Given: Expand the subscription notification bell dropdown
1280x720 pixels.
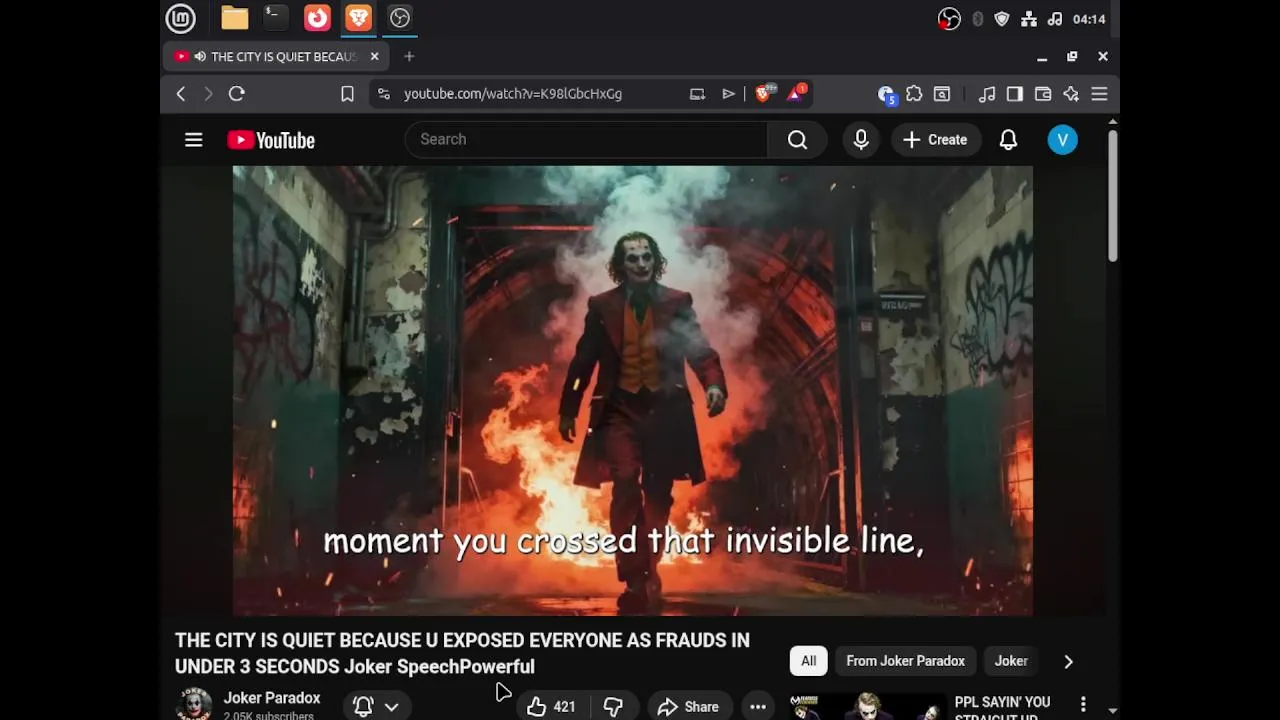Looking at the screenshot, I should pyautogui.click(x=376, y=706).
